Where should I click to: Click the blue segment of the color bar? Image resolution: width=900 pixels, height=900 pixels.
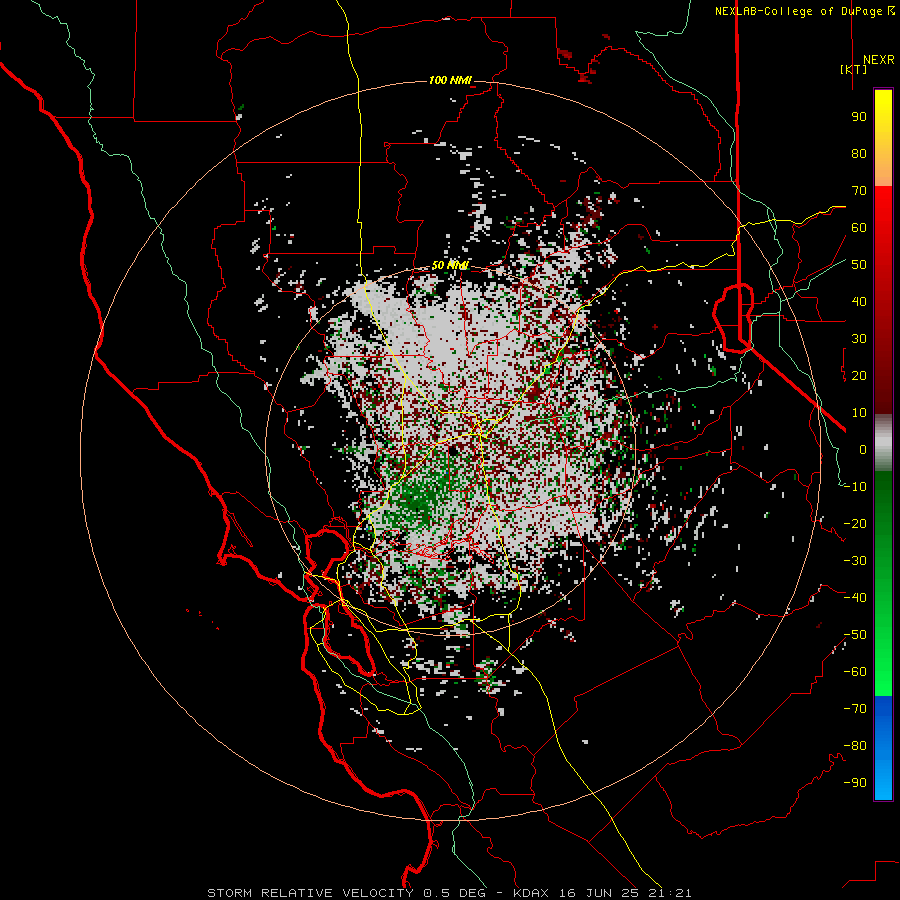click(x=883, y=747)
